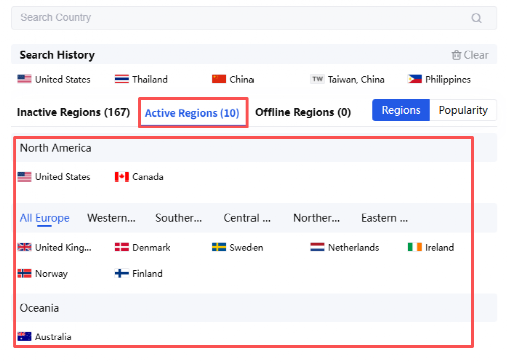Choose Netherlands region
507x362 pixels.
tap(345, 247)
